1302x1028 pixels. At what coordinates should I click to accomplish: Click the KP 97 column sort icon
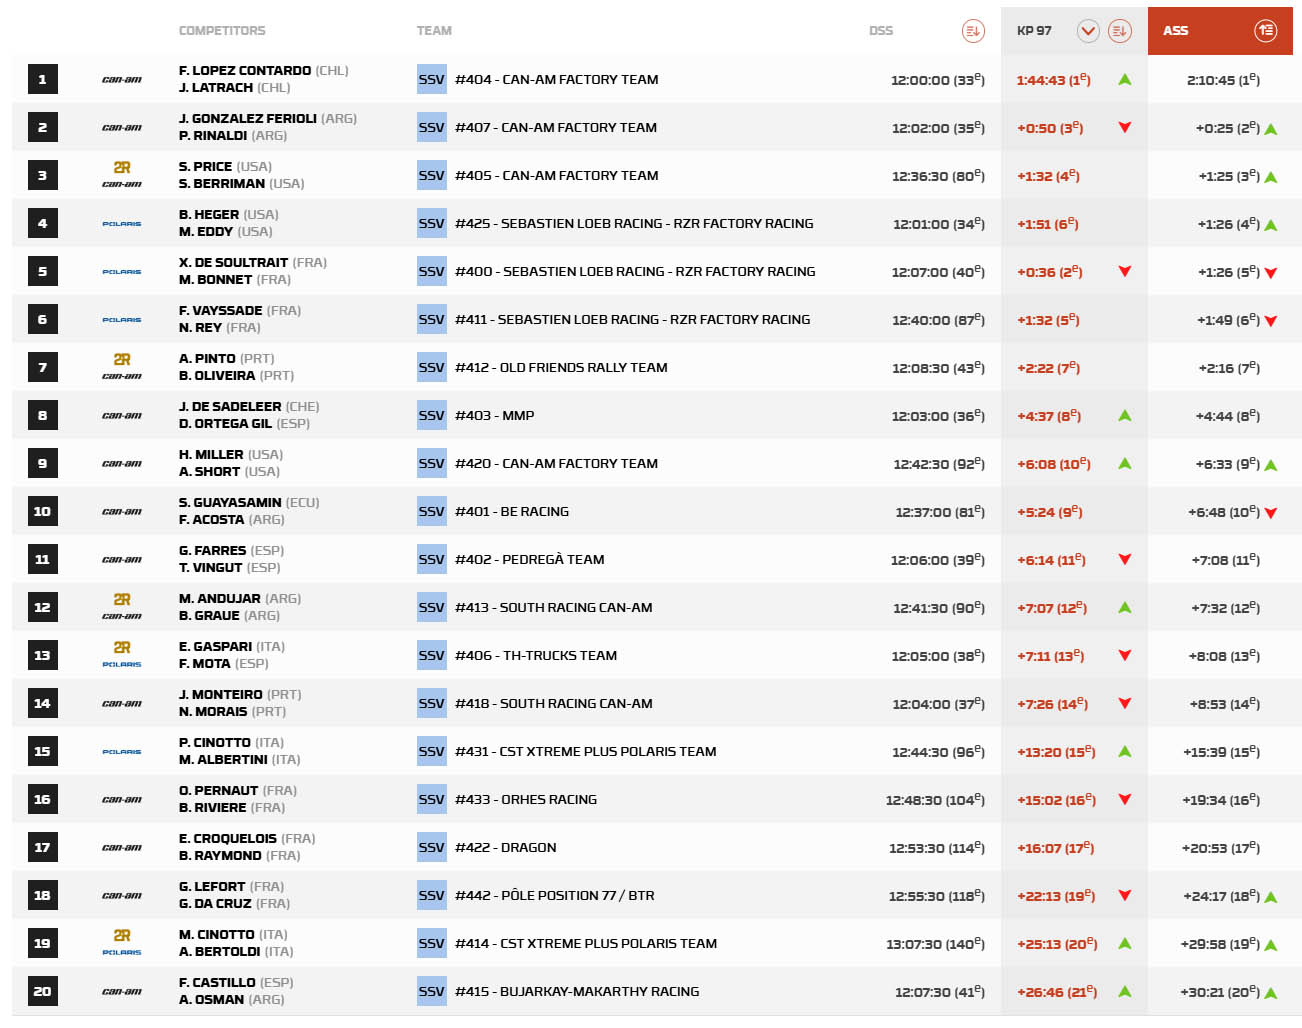1119,31
